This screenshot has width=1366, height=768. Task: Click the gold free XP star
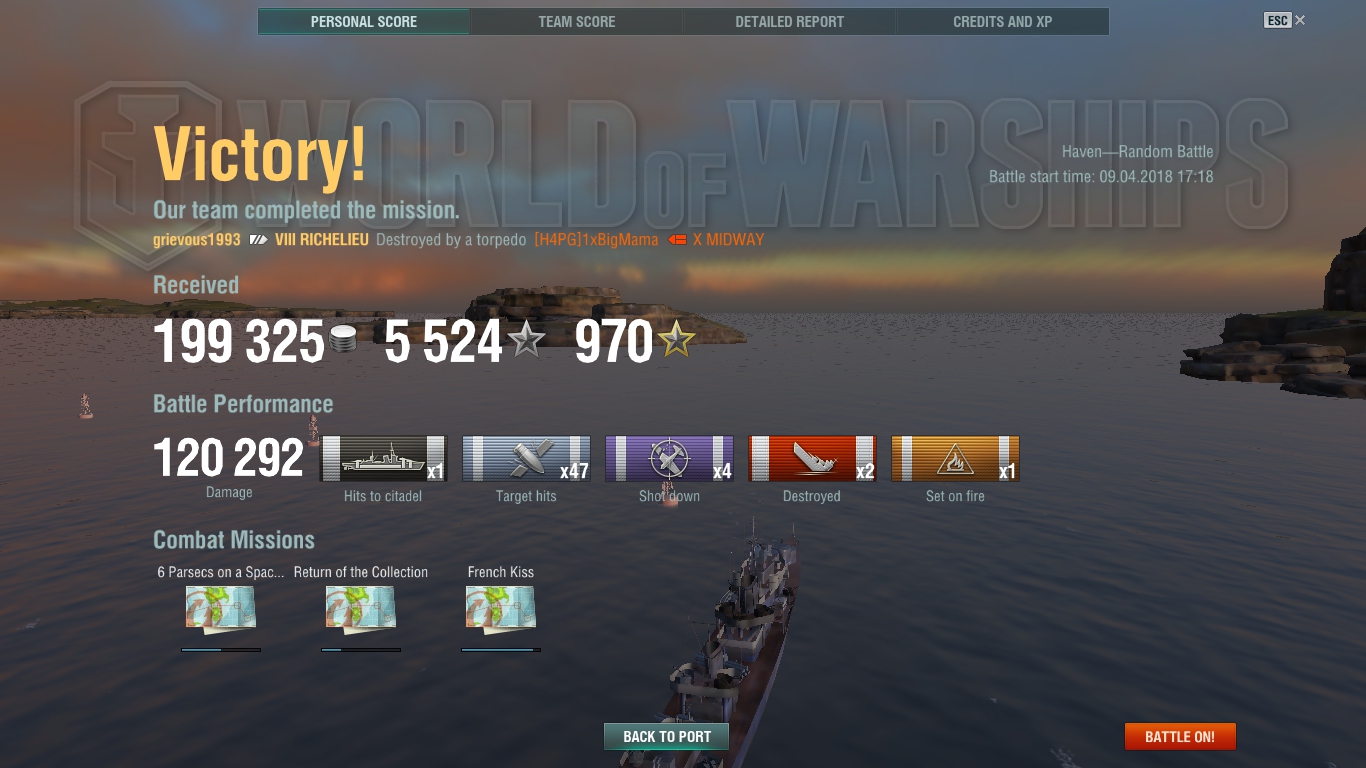pyautogui.click(x=676, y=341)
